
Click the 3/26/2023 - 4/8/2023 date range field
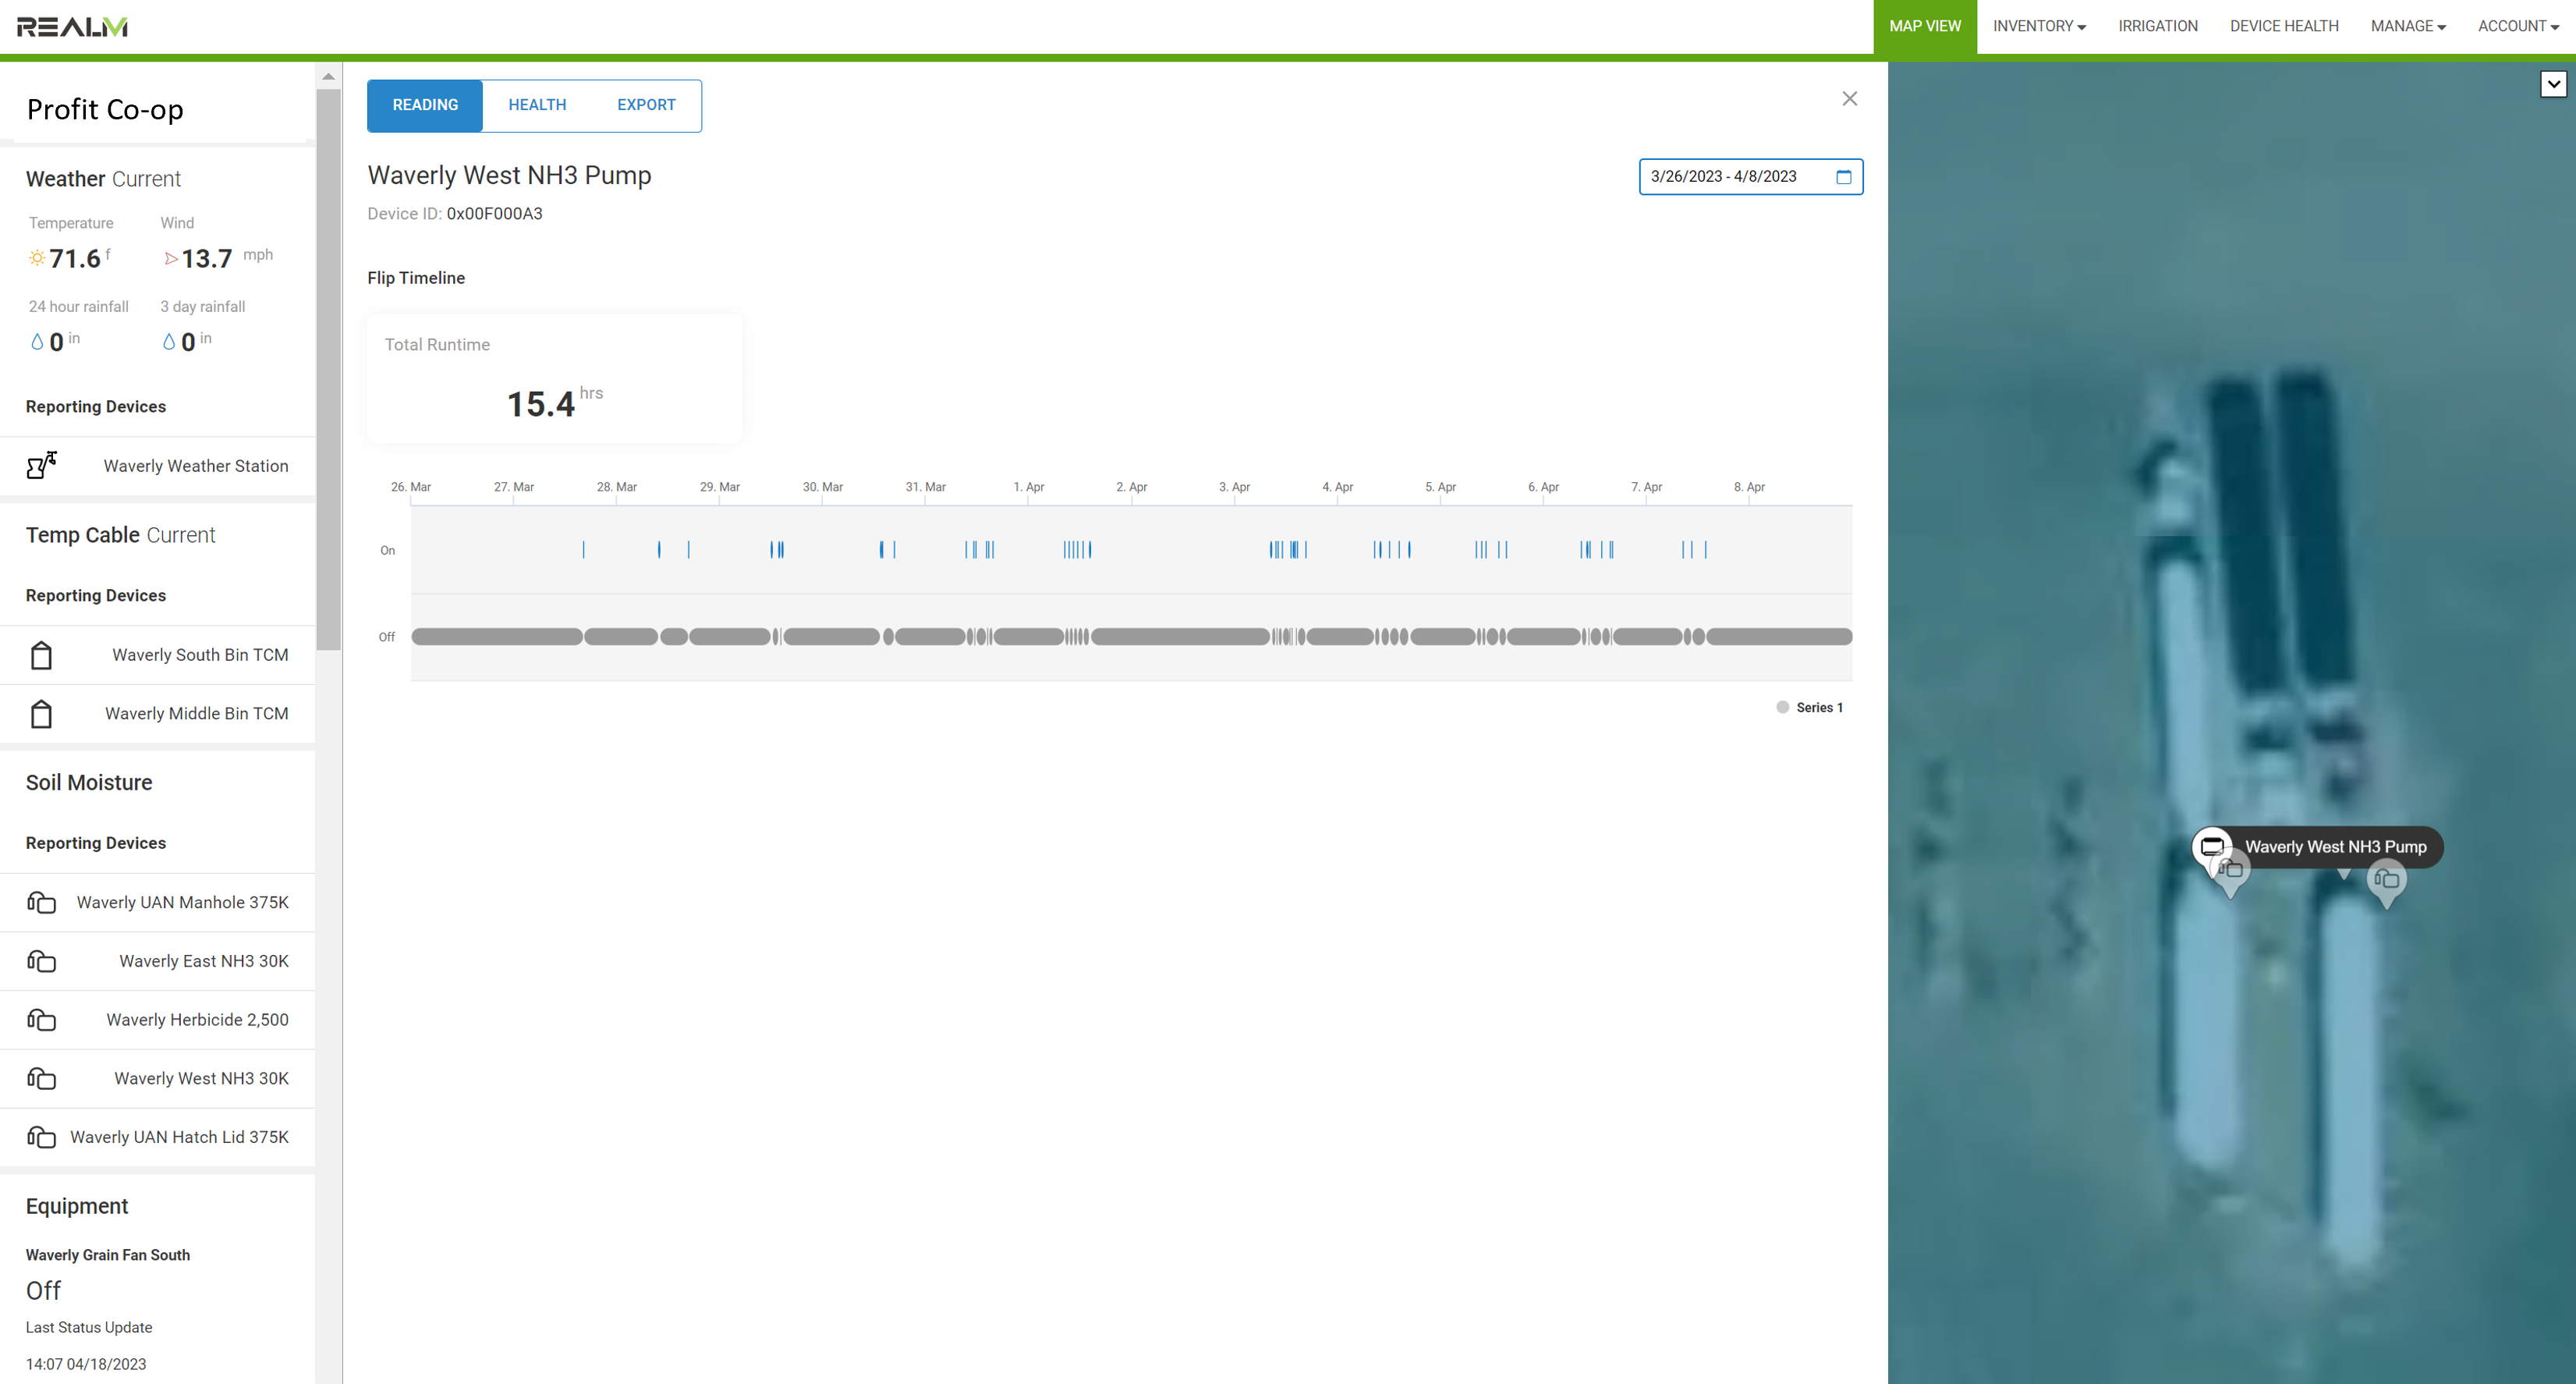point(1724,177)
